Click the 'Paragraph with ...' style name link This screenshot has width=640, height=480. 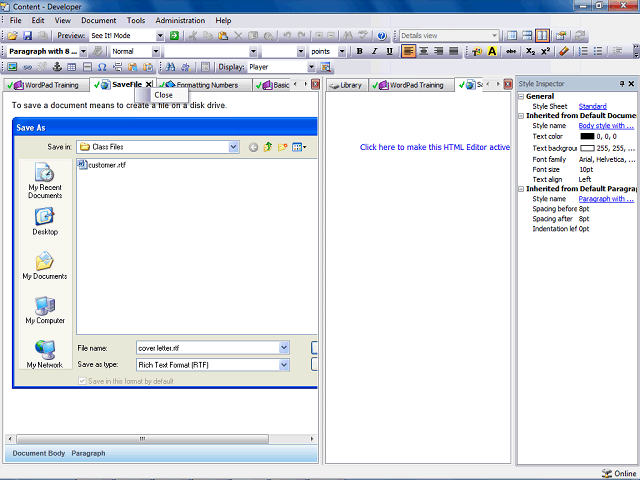click(x=606, y=199)
